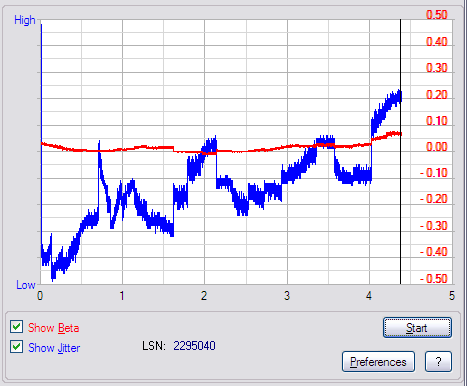Image resolution: width=467 pixels, height=386 pixels.
Task: Click the Start button
Action: click(417, 328)
